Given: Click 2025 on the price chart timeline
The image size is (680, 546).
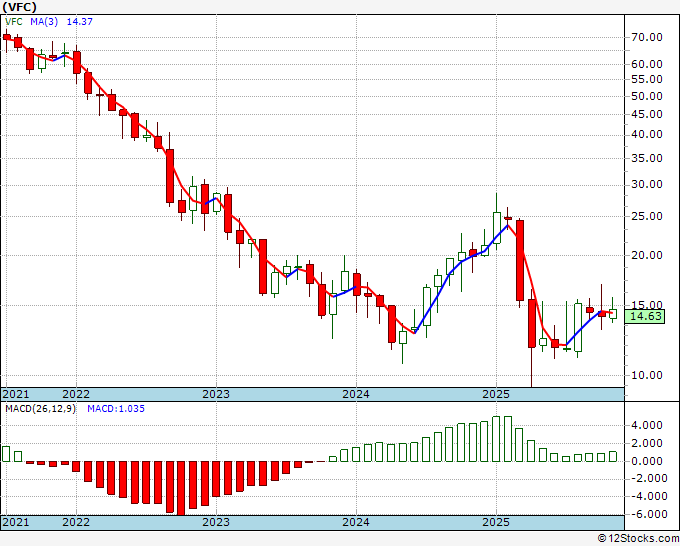Looking at the screenshot, I should point(496,394).
